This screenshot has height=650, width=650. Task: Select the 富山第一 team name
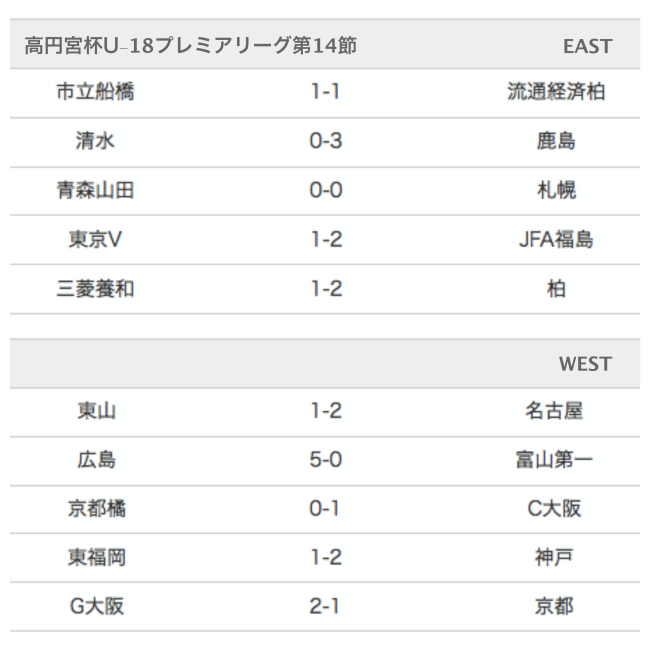point(556,460)
